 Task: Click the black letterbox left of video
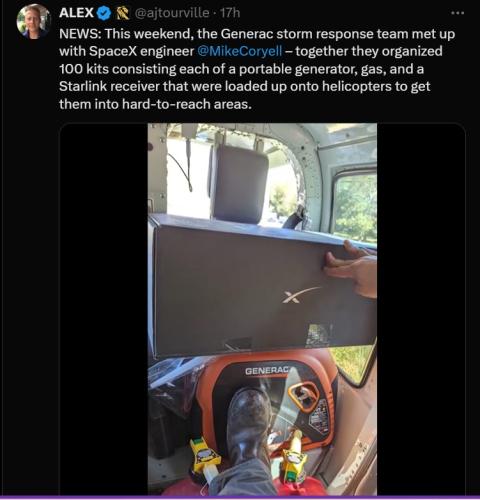tap(104, 309)
